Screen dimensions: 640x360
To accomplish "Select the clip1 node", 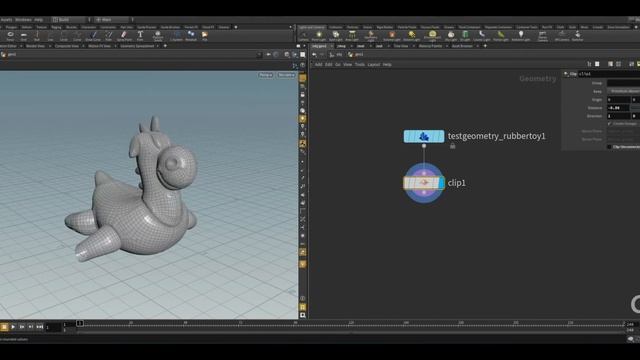I will (424, 183).
